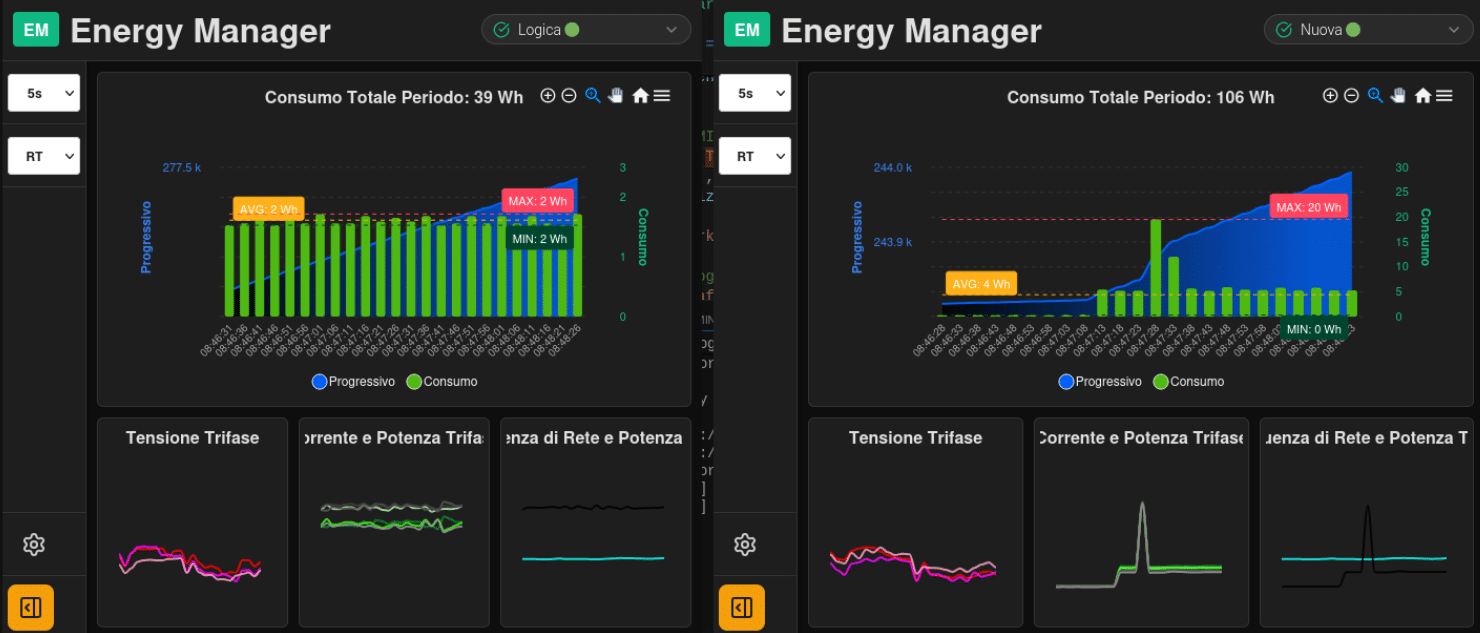Expand the right RT mode selector
The image size is (1480, 633).
pyautogui.click(x=755, y=156)
